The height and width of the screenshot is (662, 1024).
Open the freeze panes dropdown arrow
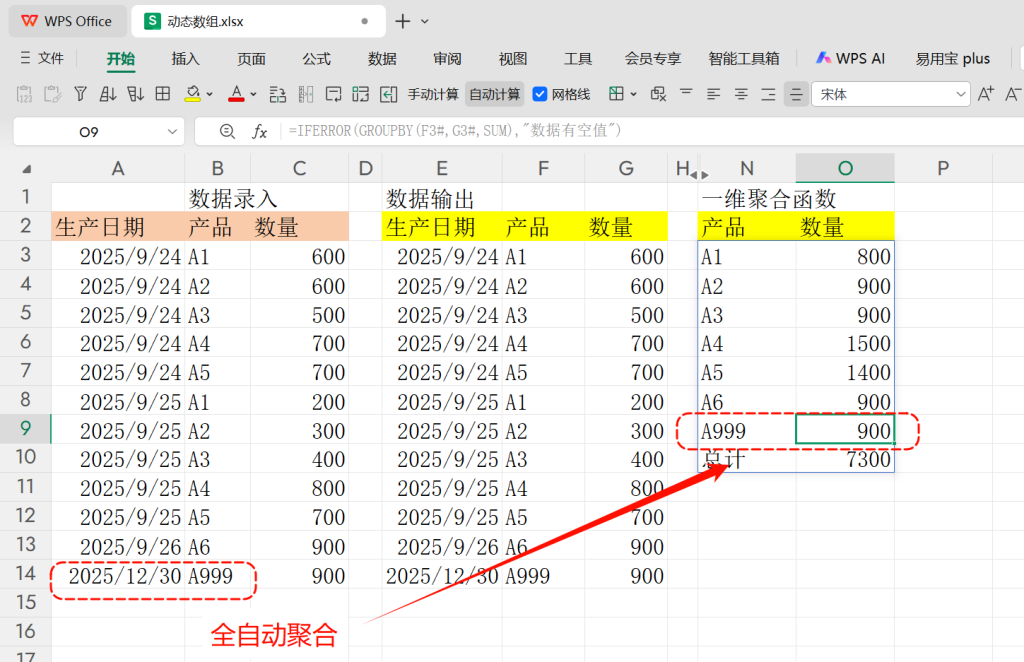(633, 95)
